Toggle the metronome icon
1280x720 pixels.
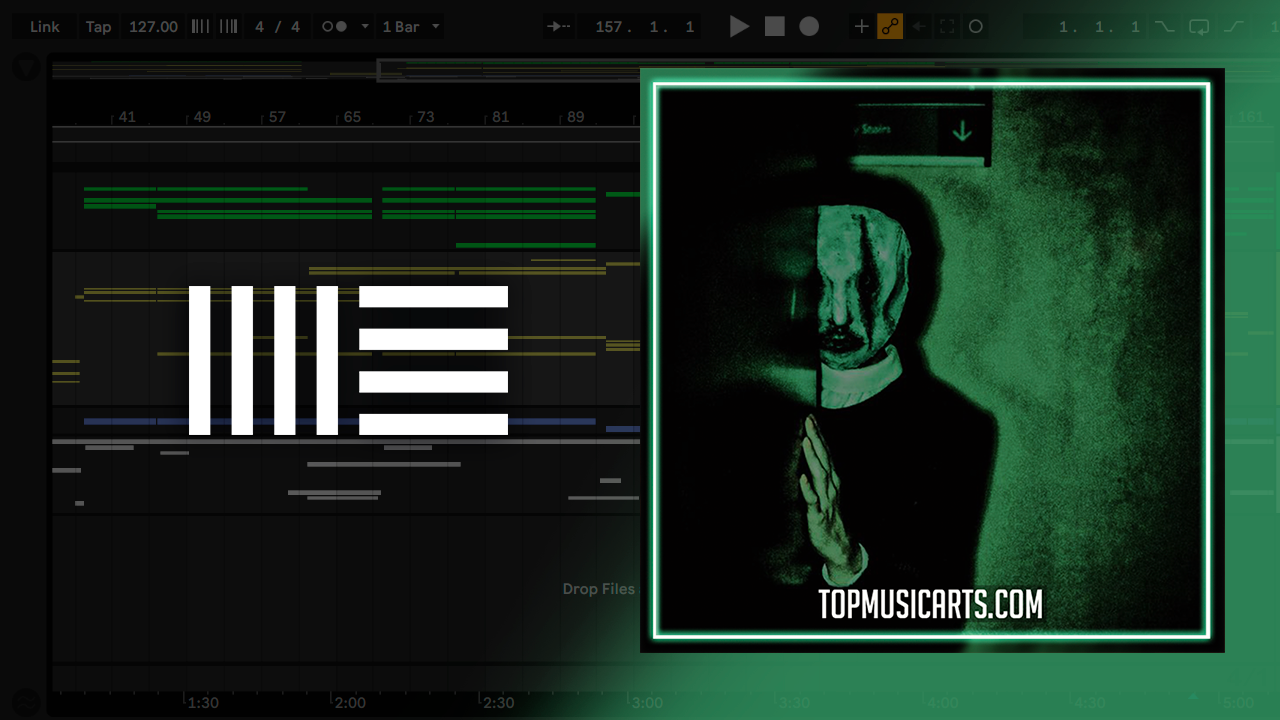(x=334, y=27)
